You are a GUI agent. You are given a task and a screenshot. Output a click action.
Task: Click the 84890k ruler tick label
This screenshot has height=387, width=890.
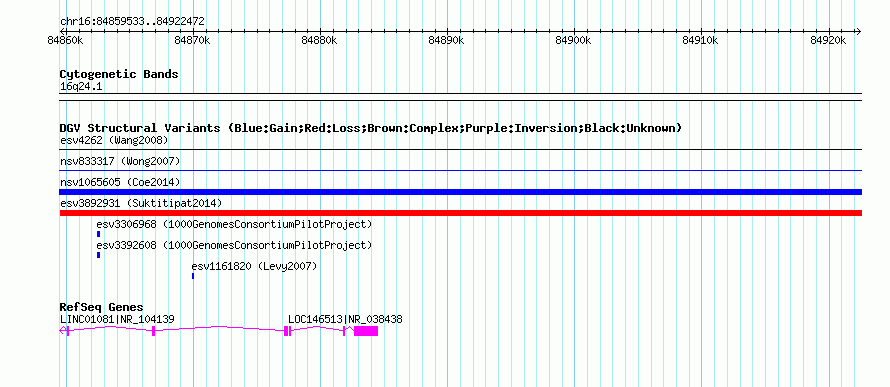(447, 40)
